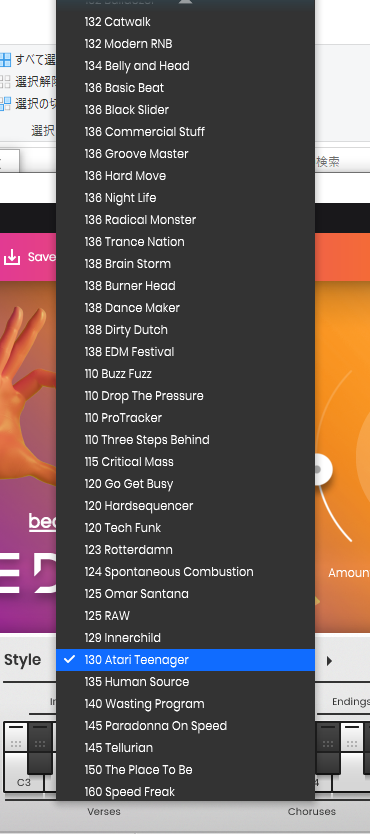370x834 pixels.
Task: Click the Save preset download icon
Action: pos(12,257)
